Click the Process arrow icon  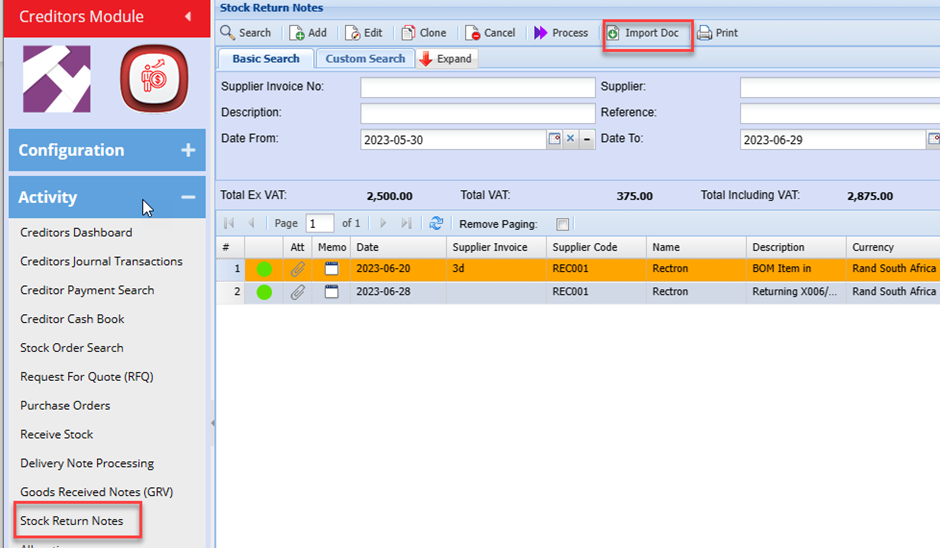(540, 33)
